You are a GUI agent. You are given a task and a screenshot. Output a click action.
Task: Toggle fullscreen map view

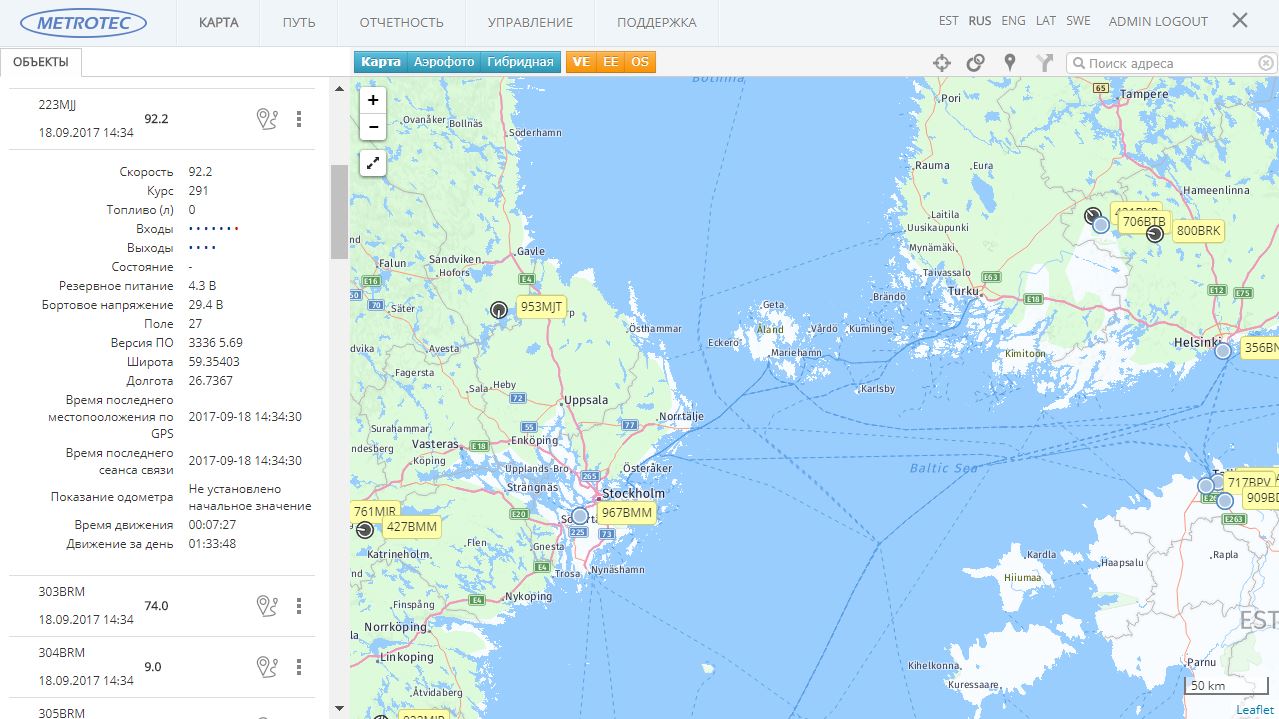373,163
